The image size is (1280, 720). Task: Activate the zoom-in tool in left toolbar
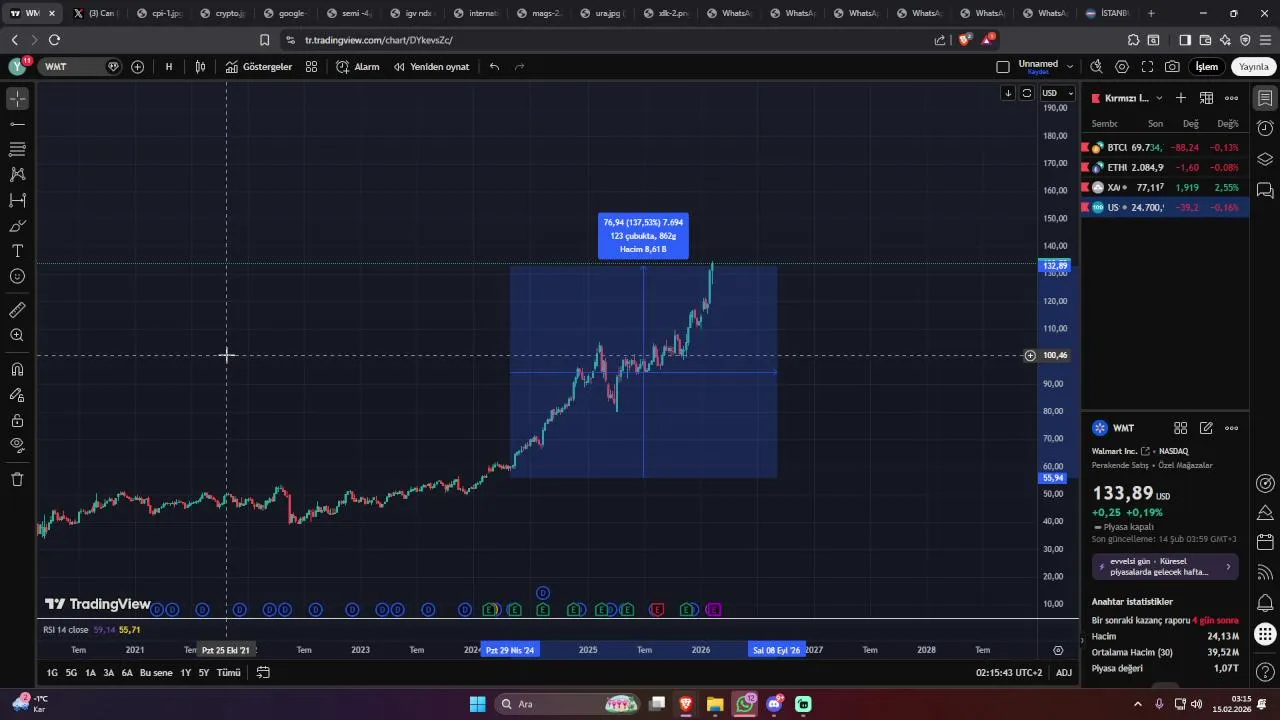click(17, 336)
